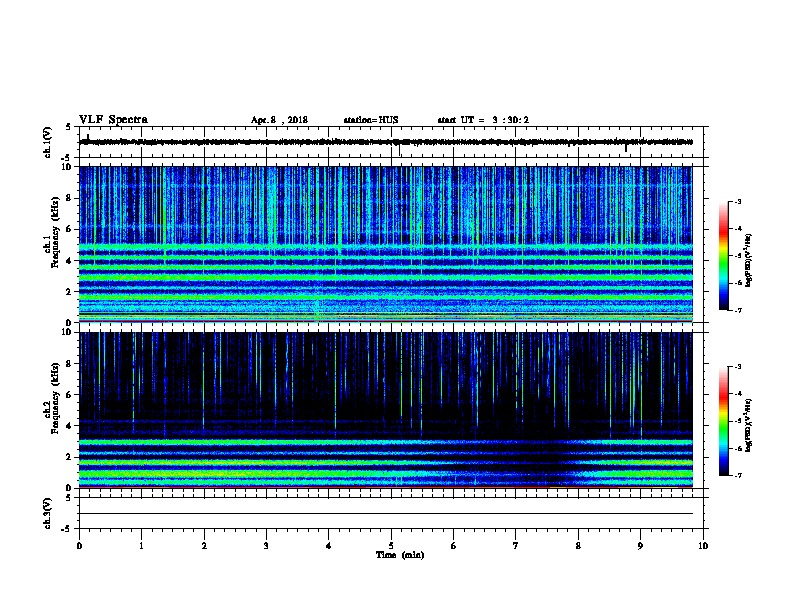This screenshot has width=792, height=612.
Task: Click the ch.1 spectrogram color bar
Action: tap(724, 256)
